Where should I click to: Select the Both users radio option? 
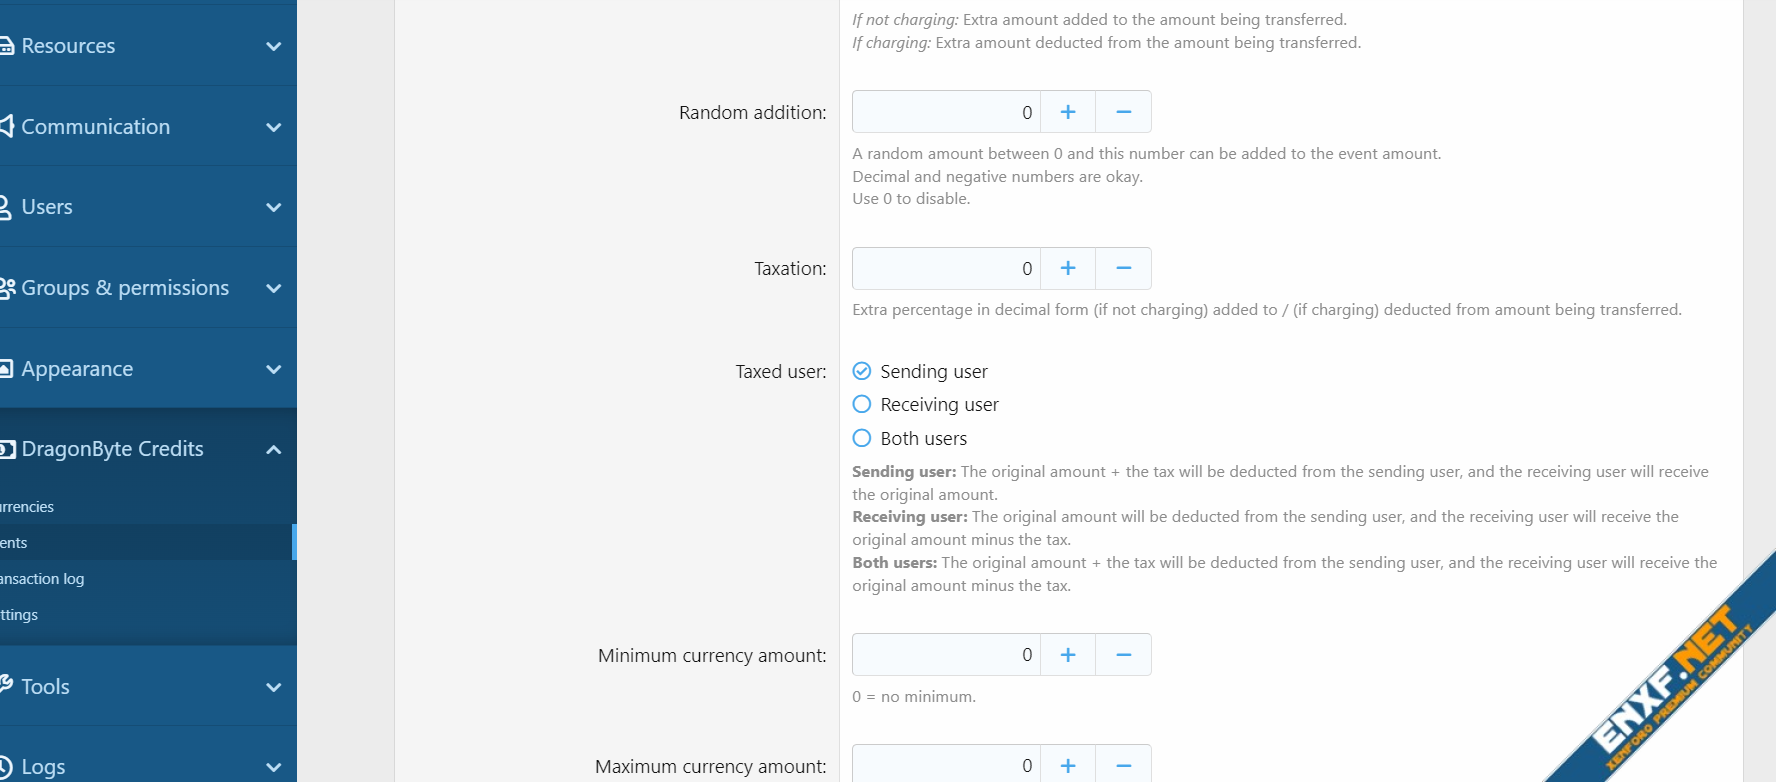(x=862, y=438)
